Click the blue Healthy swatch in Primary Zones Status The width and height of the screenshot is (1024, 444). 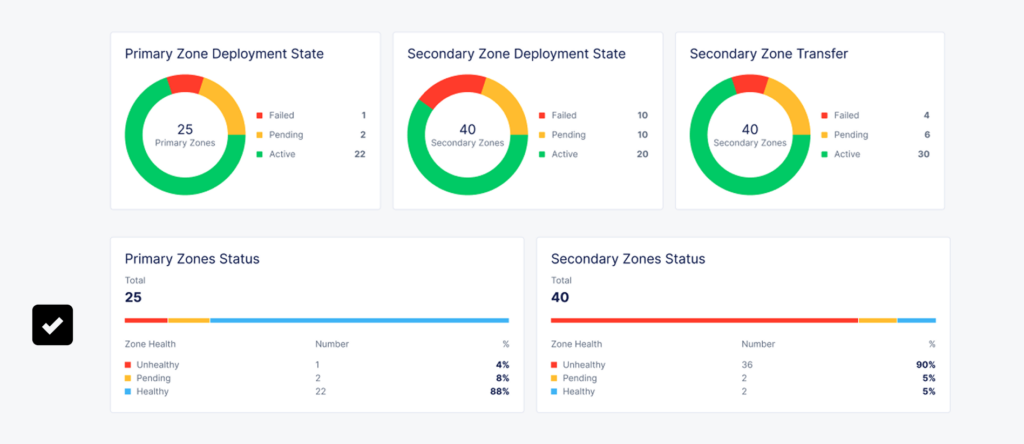(128, 392)
